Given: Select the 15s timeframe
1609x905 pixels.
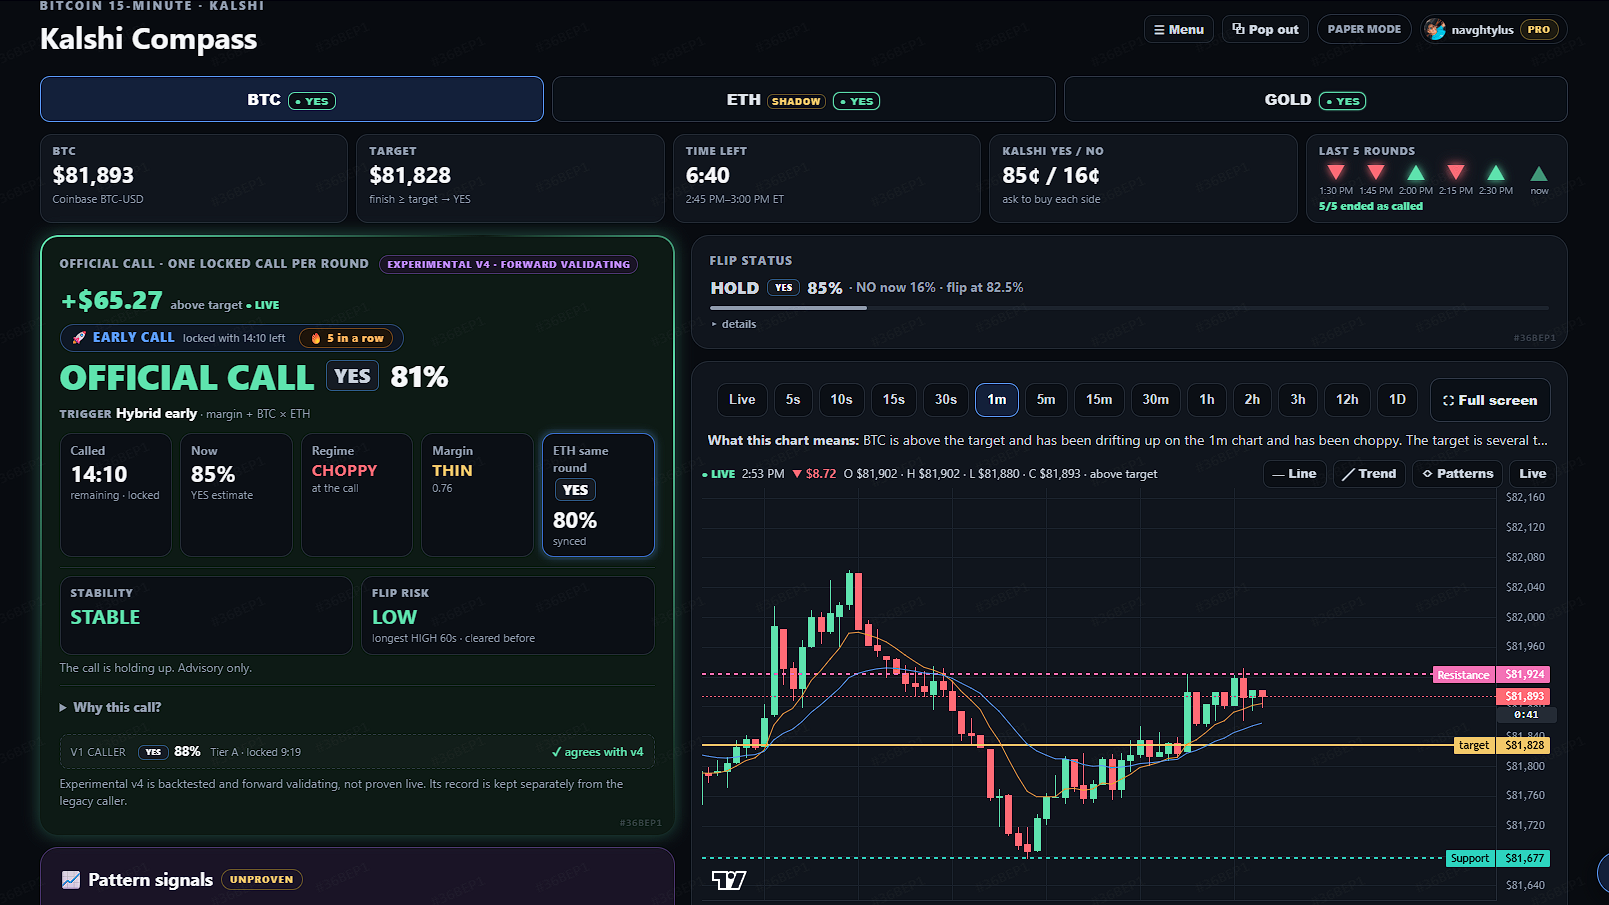Looking at the screenshot, I should 894,399.
